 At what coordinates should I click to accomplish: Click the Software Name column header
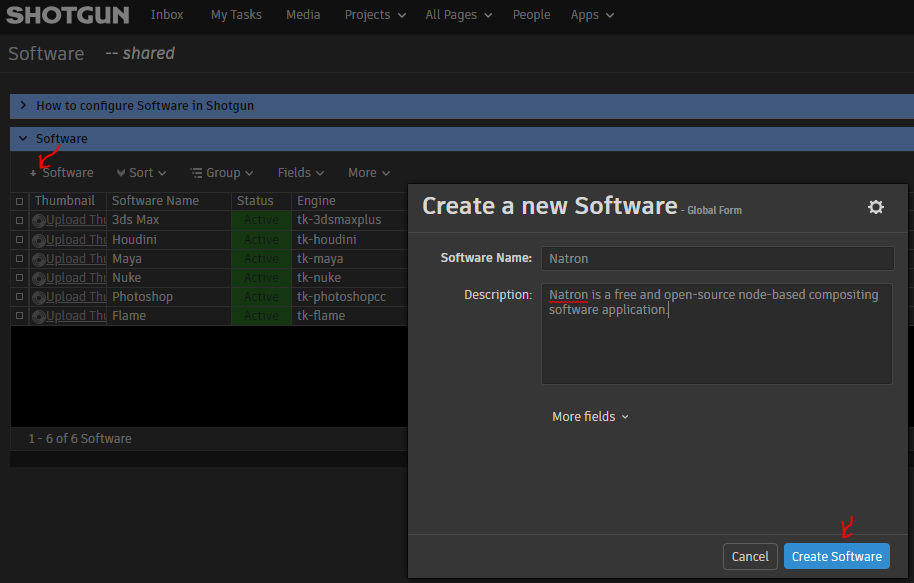pos(169,201)
